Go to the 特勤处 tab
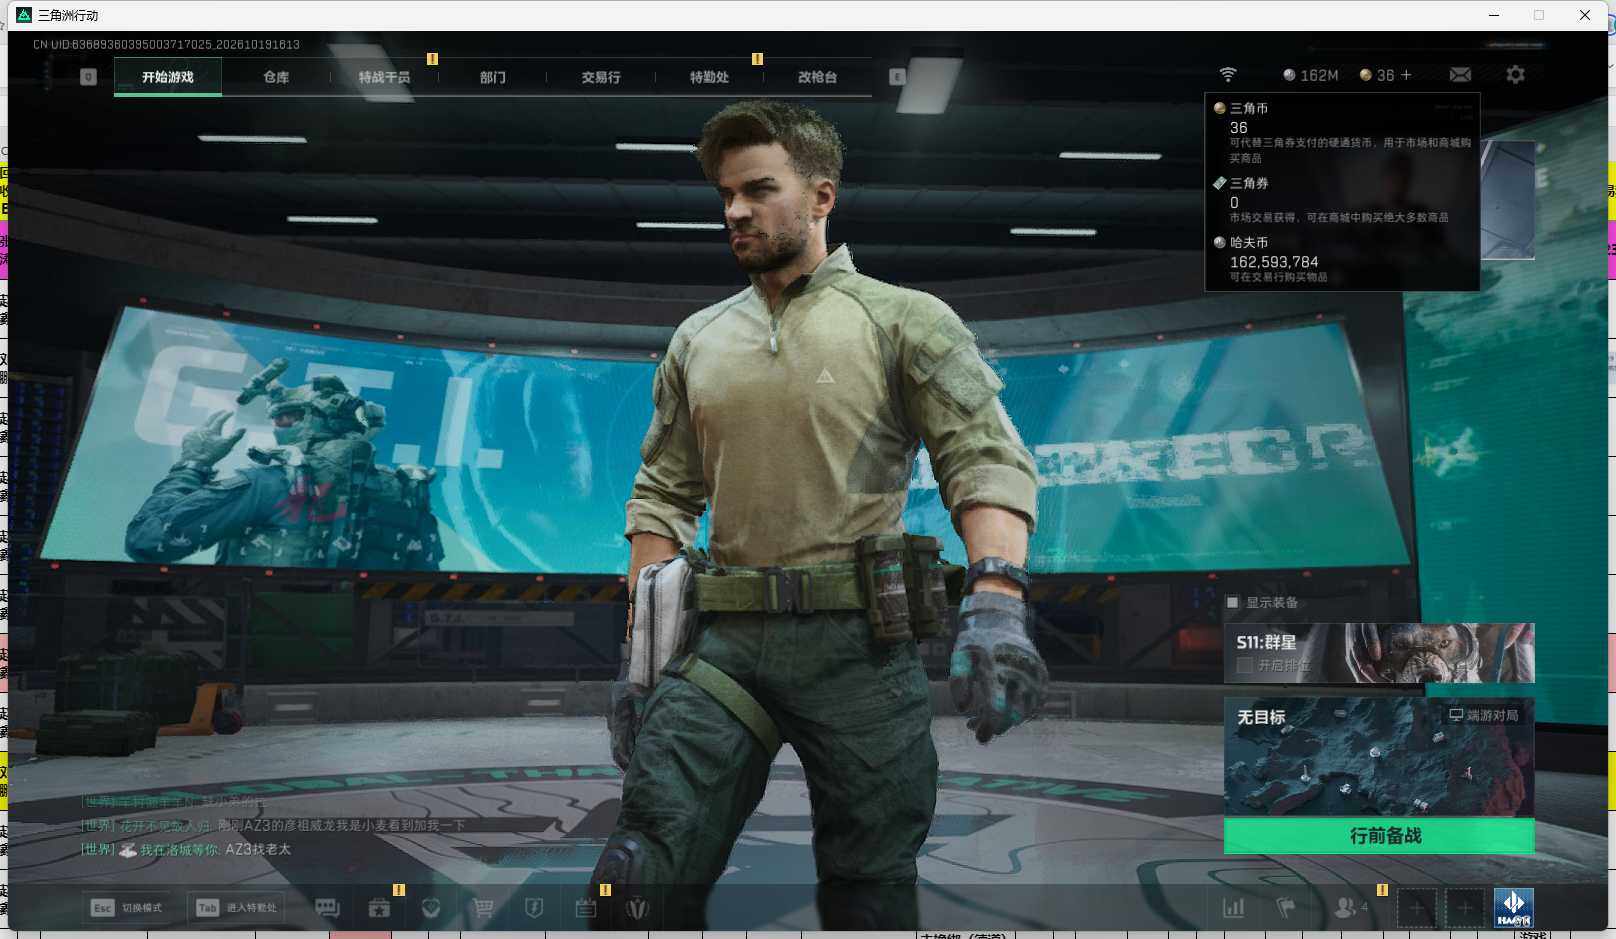Image resolution: width=1616 pixels, height=939 pixels. pyautogui.click(x=709, y=77)
